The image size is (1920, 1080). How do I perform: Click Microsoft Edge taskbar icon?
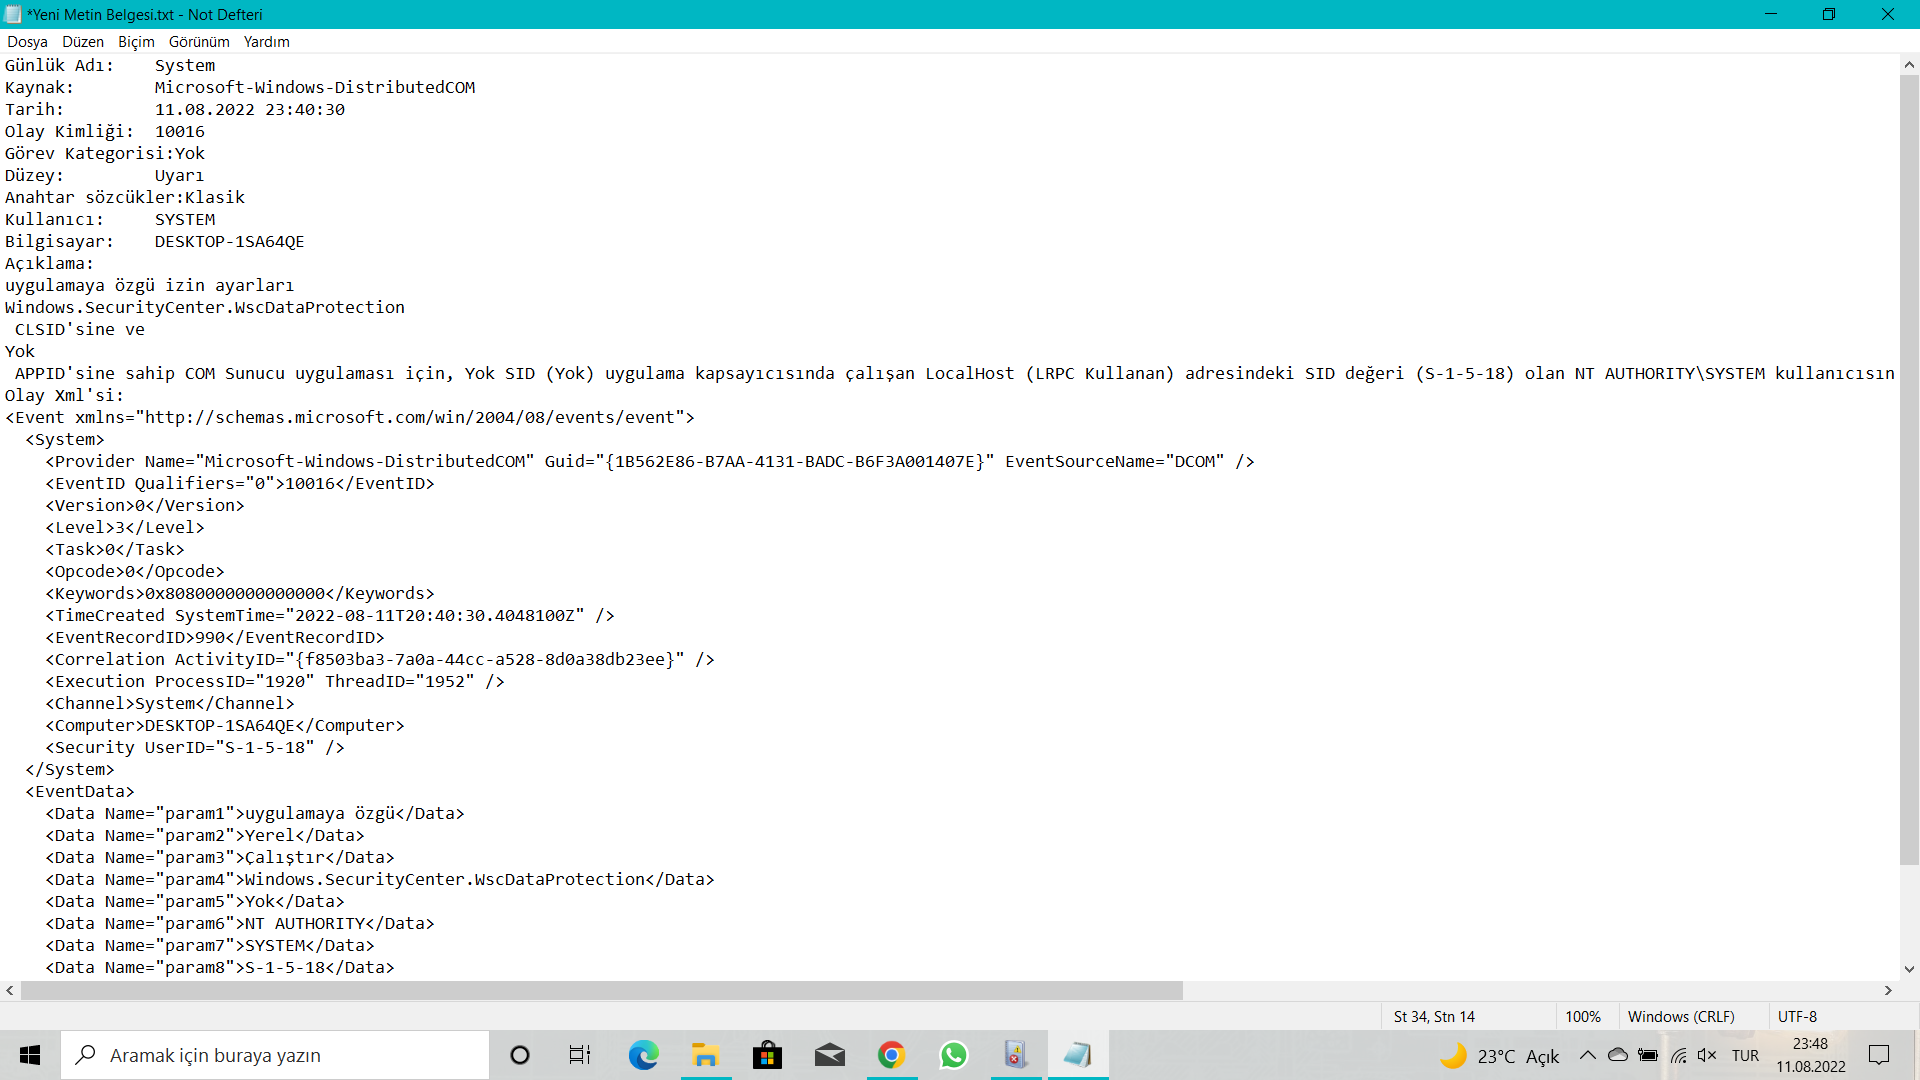coord(643,1055)
